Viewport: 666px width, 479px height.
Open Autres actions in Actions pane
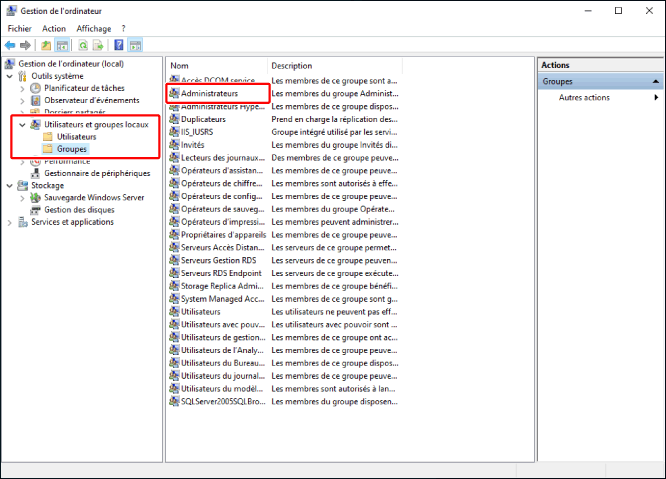[x=584, y=98]
